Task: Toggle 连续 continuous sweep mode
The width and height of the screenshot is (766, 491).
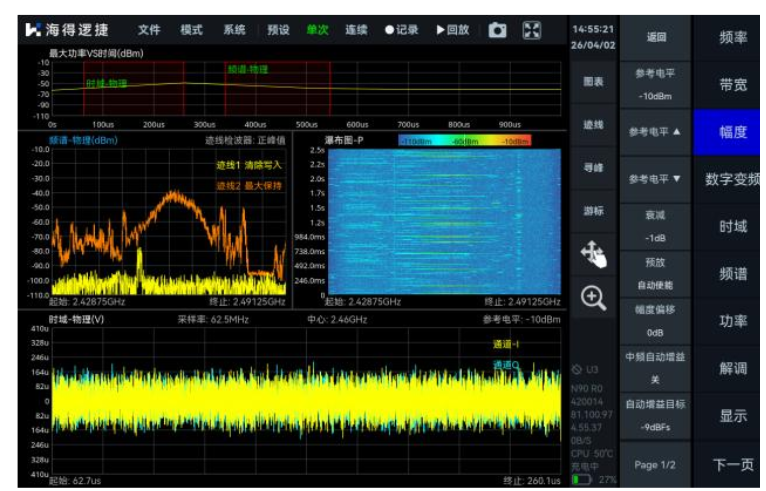Action: [x=356, y=30]
